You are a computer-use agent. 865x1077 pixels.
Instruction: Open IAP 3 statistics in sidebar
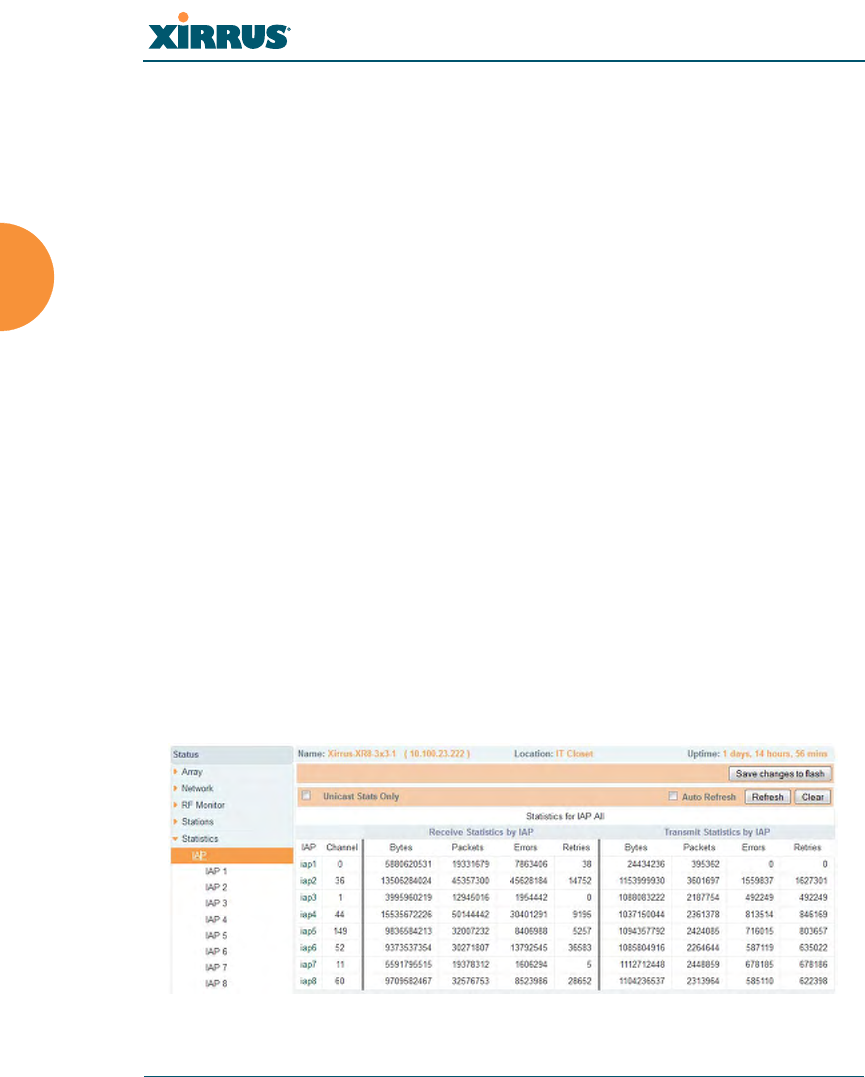(216, 903)
